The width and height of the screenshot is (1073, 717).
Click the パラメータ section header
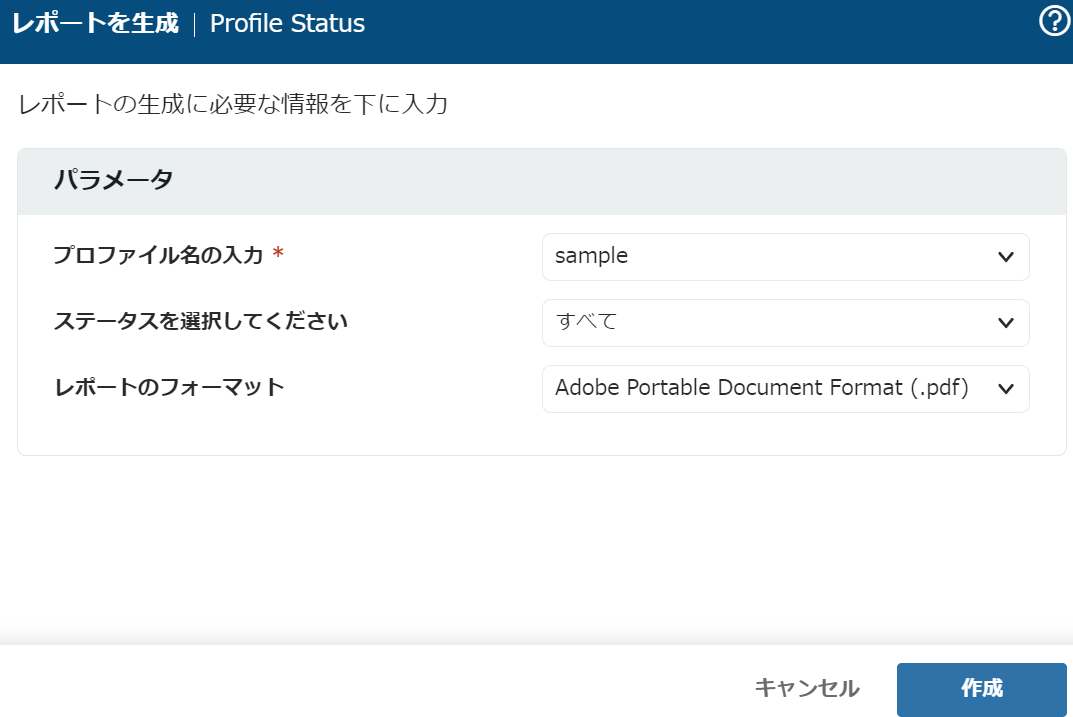(114, 181)
